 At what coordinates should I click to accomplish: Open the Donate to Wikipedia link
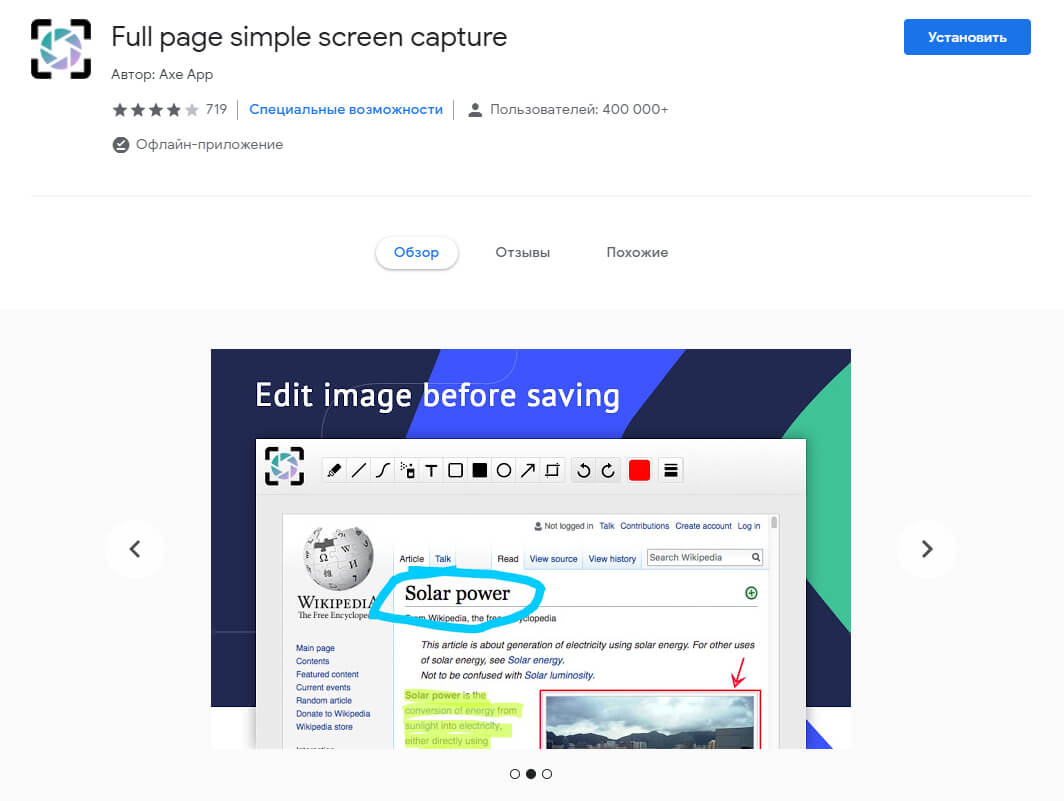click(x=332, y=713)
